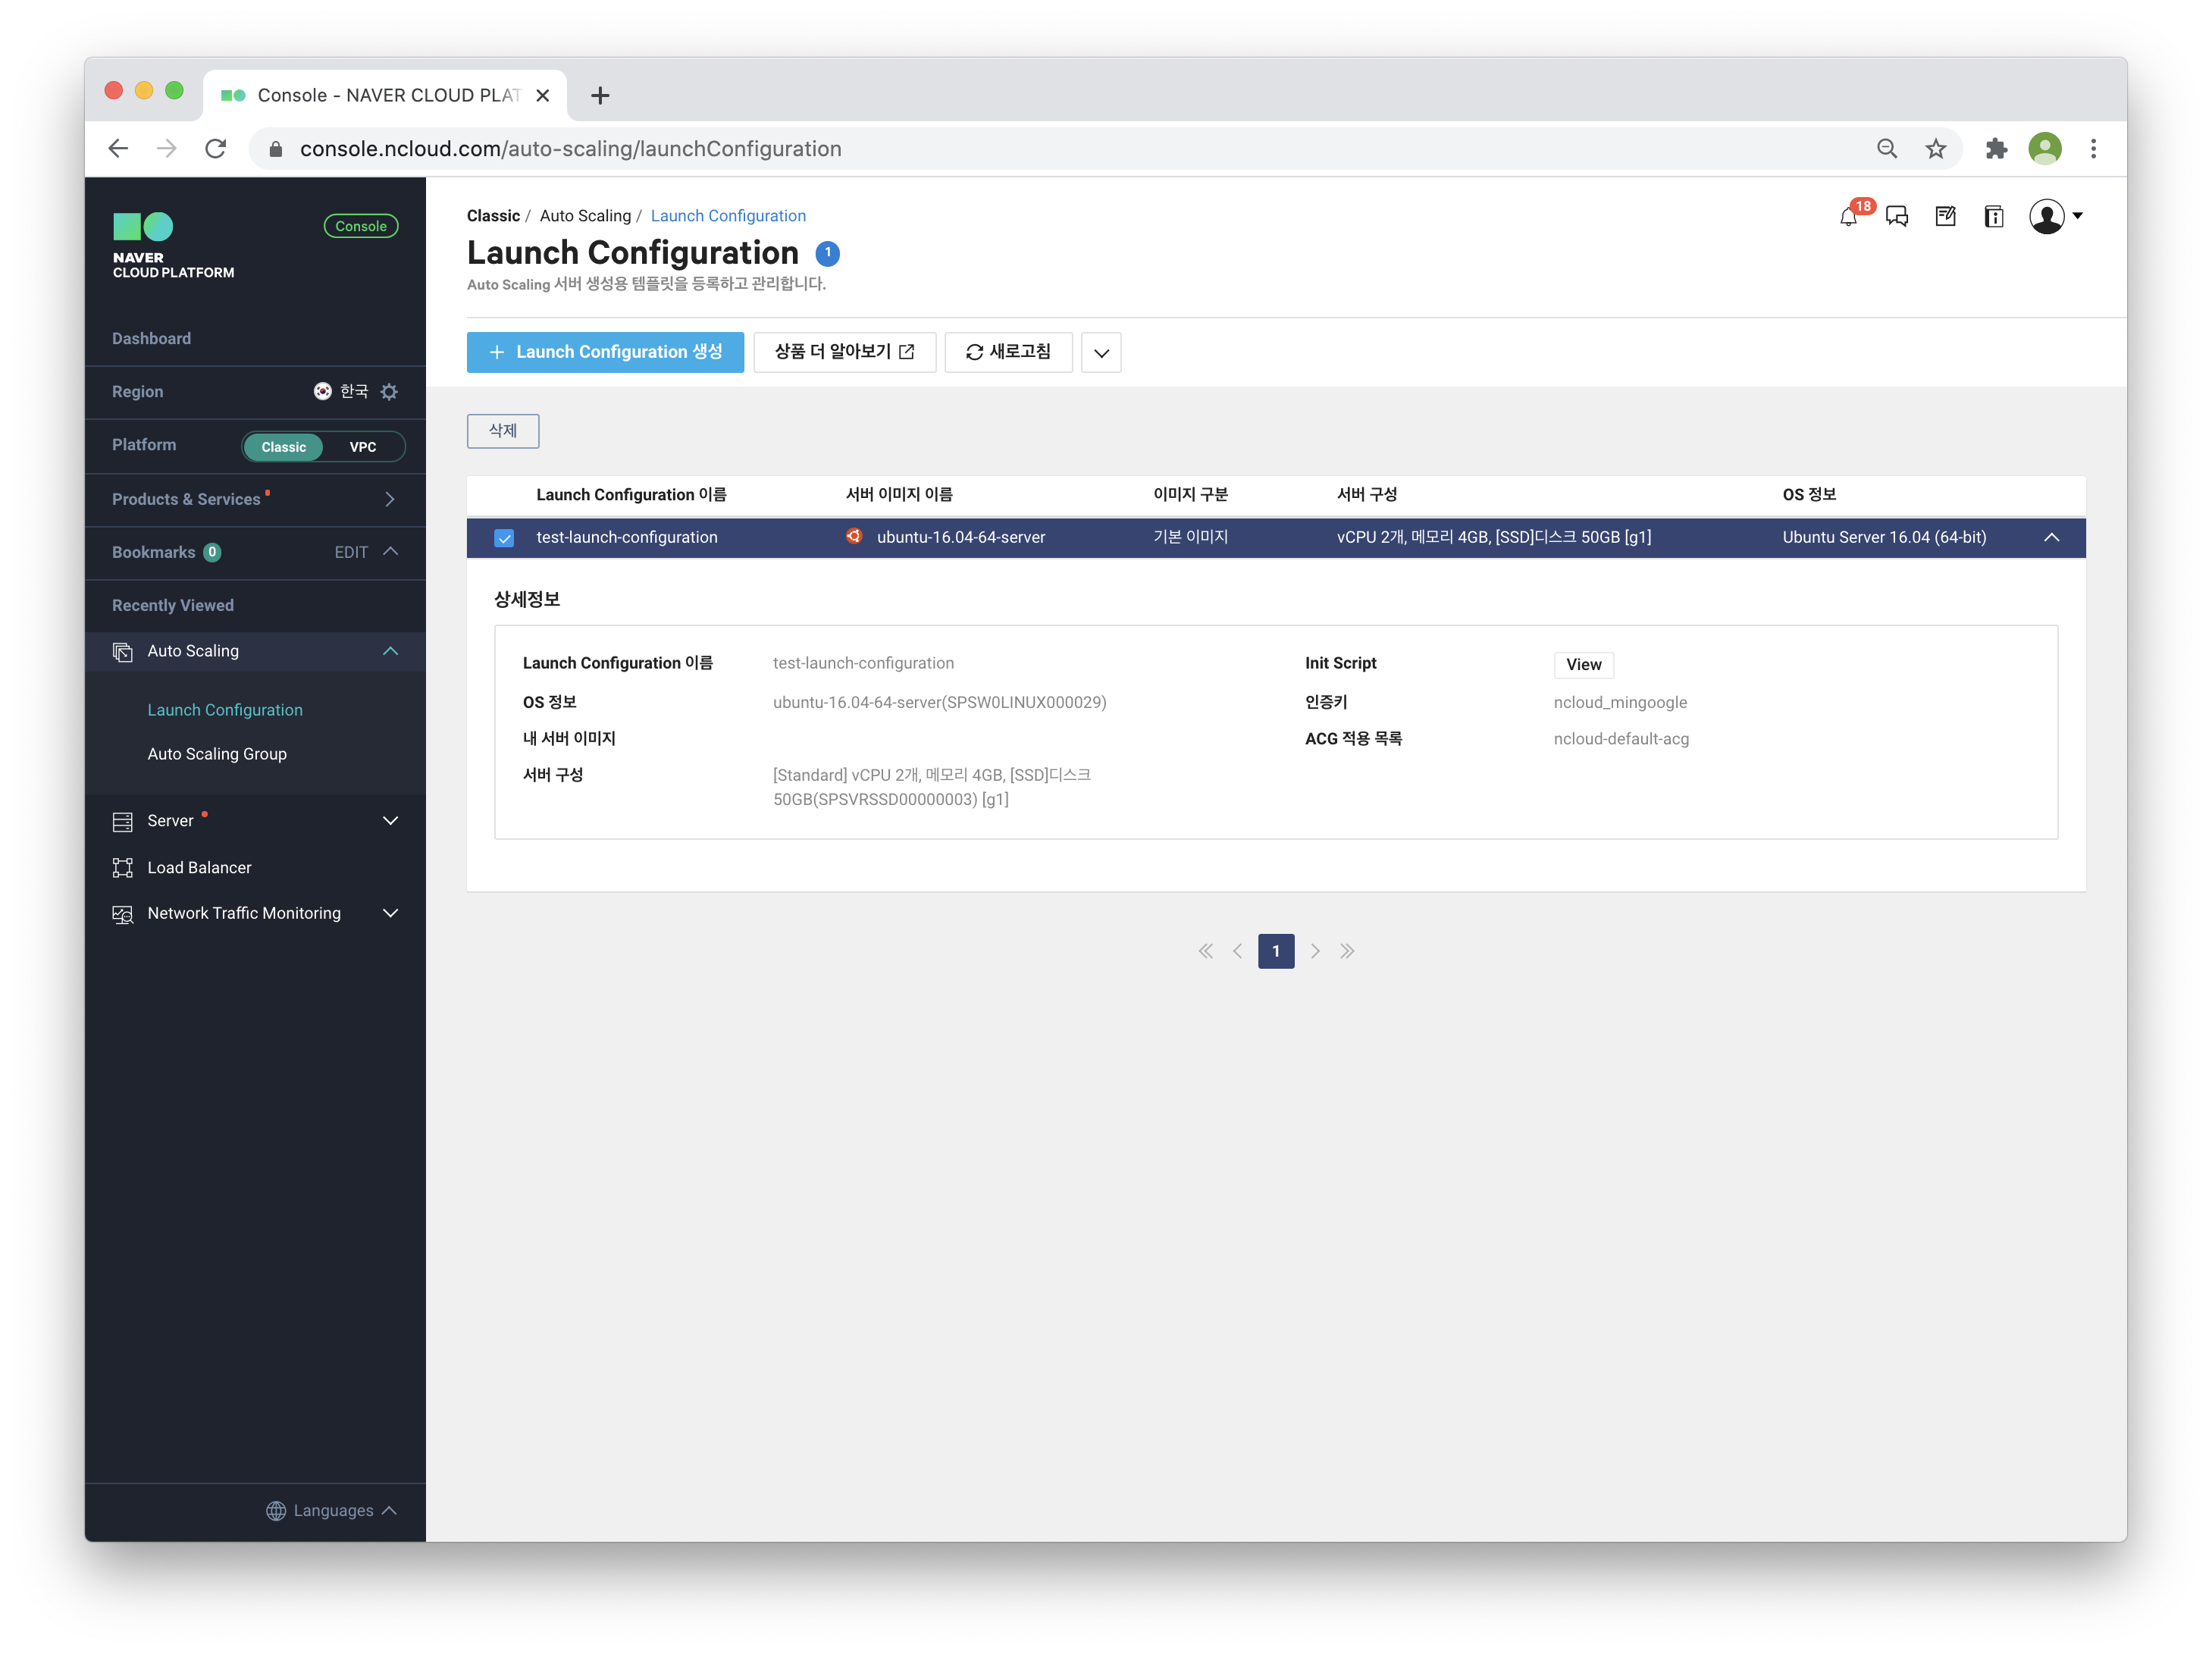The height and width of the screenshot is (1654, 2212).
Task: Bookmark this page with star icon
Action: [x=1936, y=149]
